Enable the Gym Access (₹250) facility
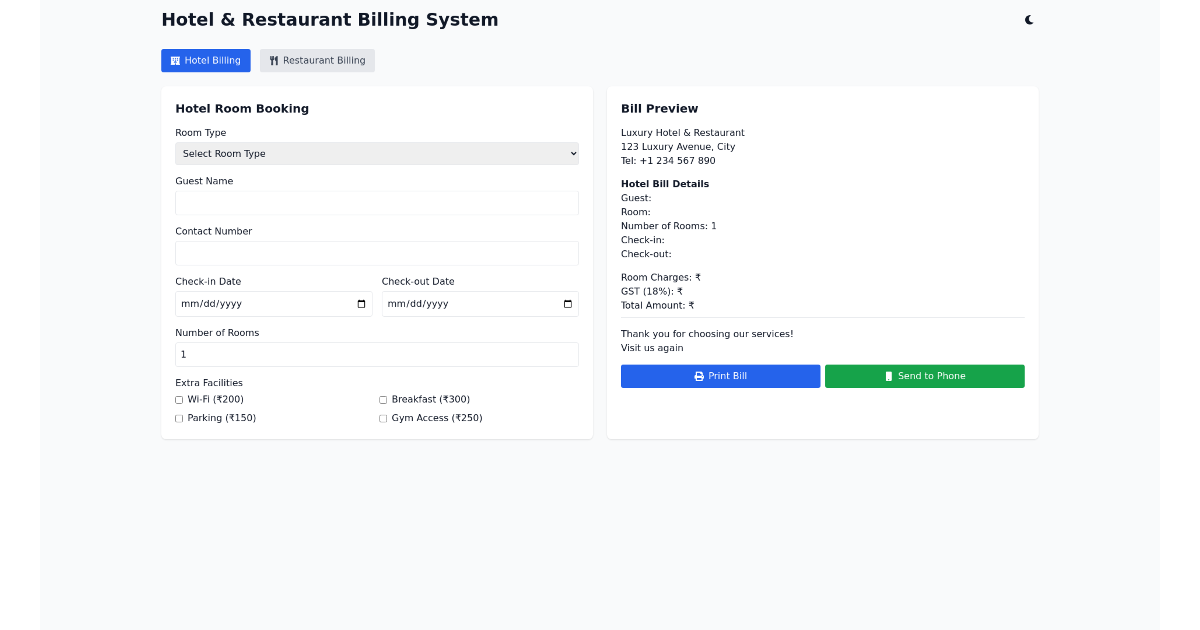 point(383,418)
